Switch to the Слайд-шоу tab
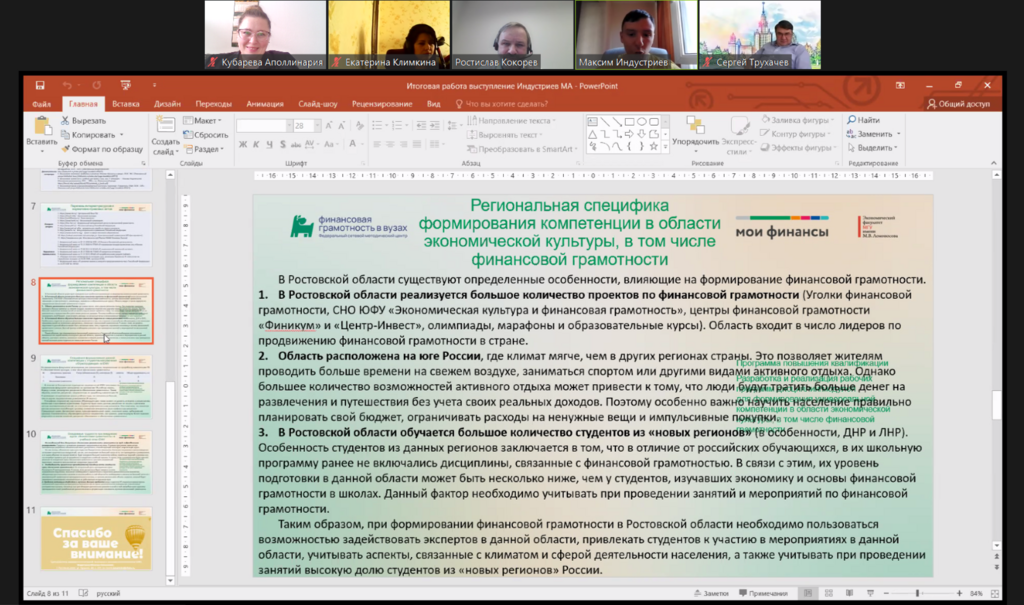Image resolution: width=1024 pixels, height=605 pixels. pos(317,104)
